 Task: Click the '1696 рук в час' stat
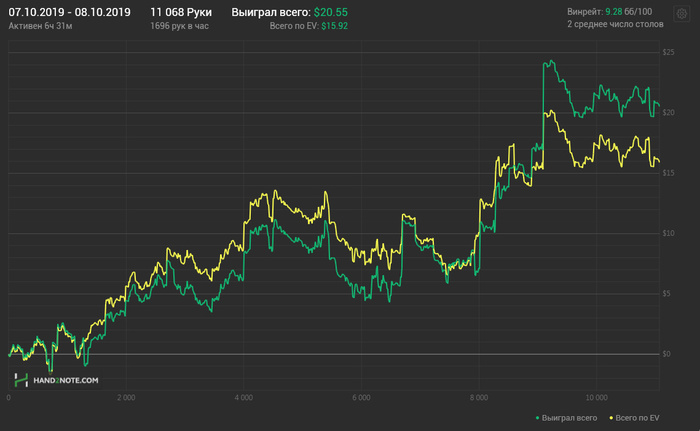[x=181, y=24]
